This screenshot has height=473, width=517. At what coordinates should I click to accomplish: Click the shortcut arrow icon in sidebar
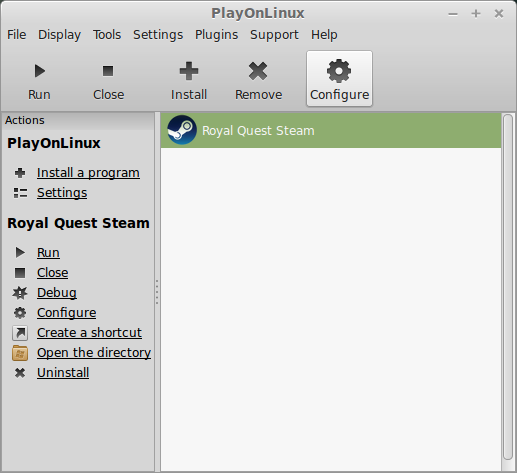20,333
